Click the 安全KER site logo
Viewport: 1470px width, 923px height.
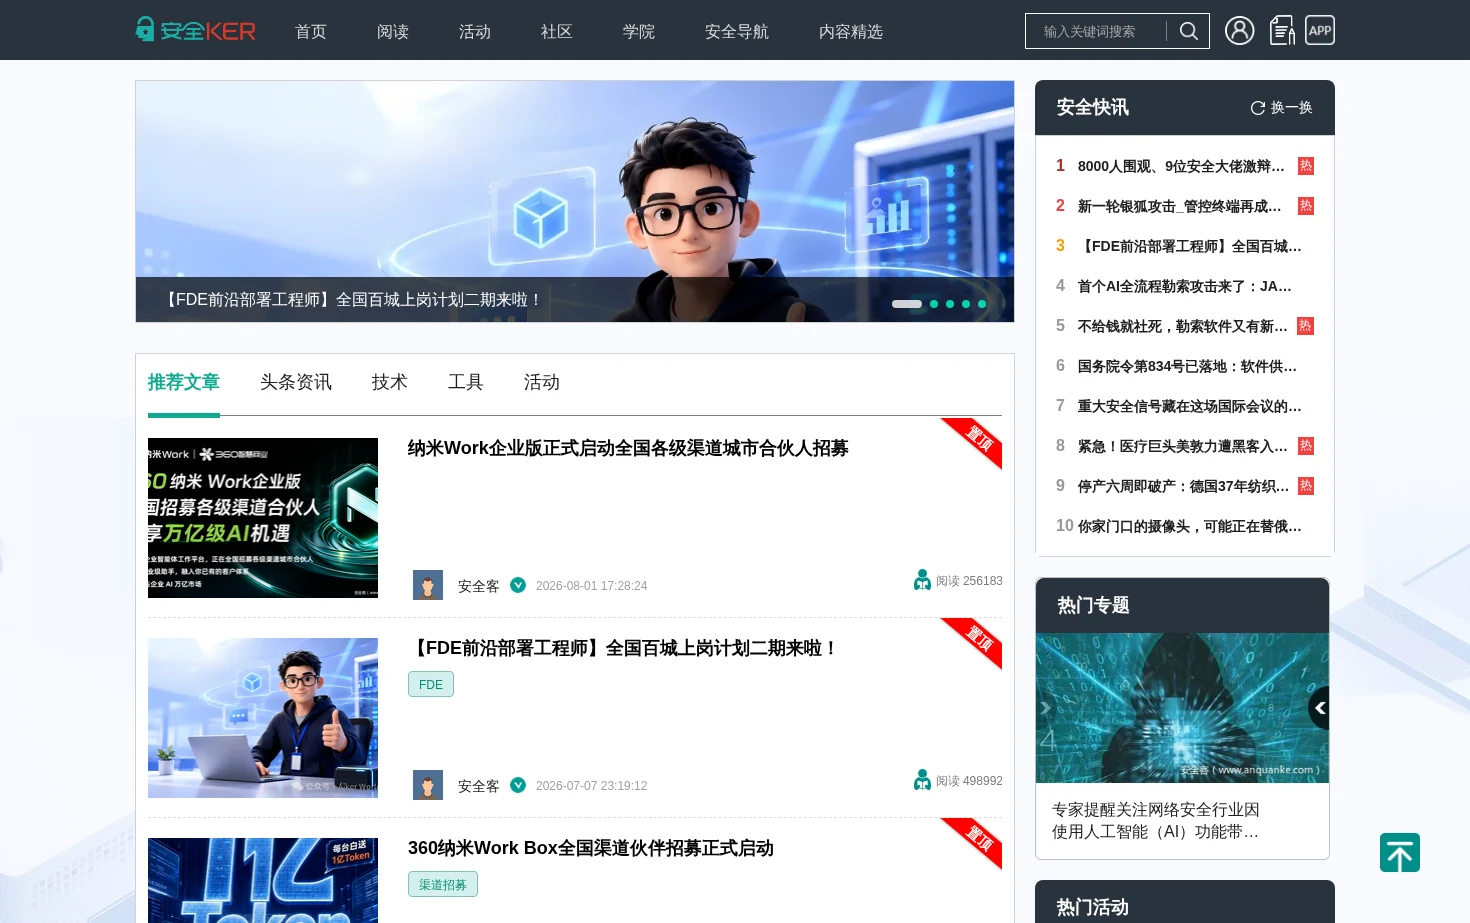tap(196, 30)
